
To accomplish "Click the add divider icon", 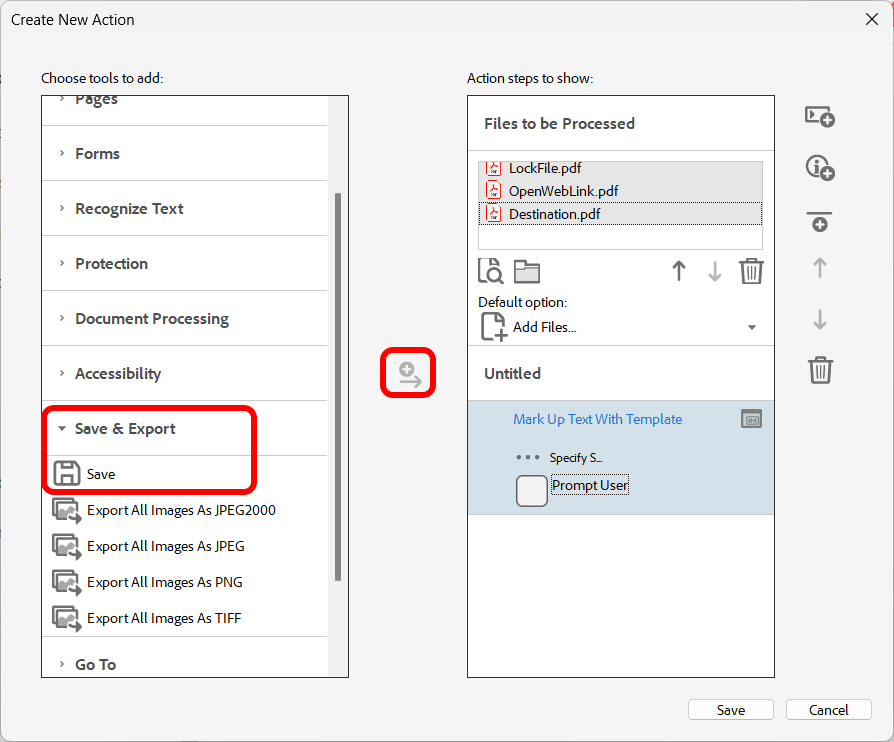I will tap(820, 221).
